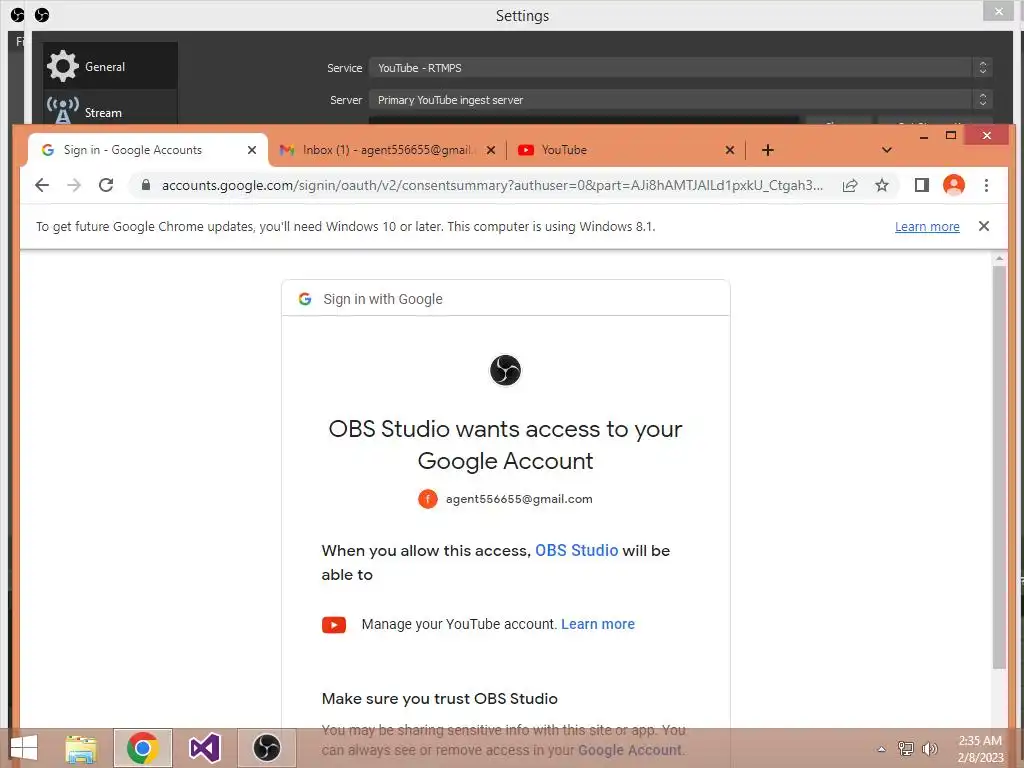Click the taskbar clock showing 2:35 AM
1024x768 pixels.
980,749
